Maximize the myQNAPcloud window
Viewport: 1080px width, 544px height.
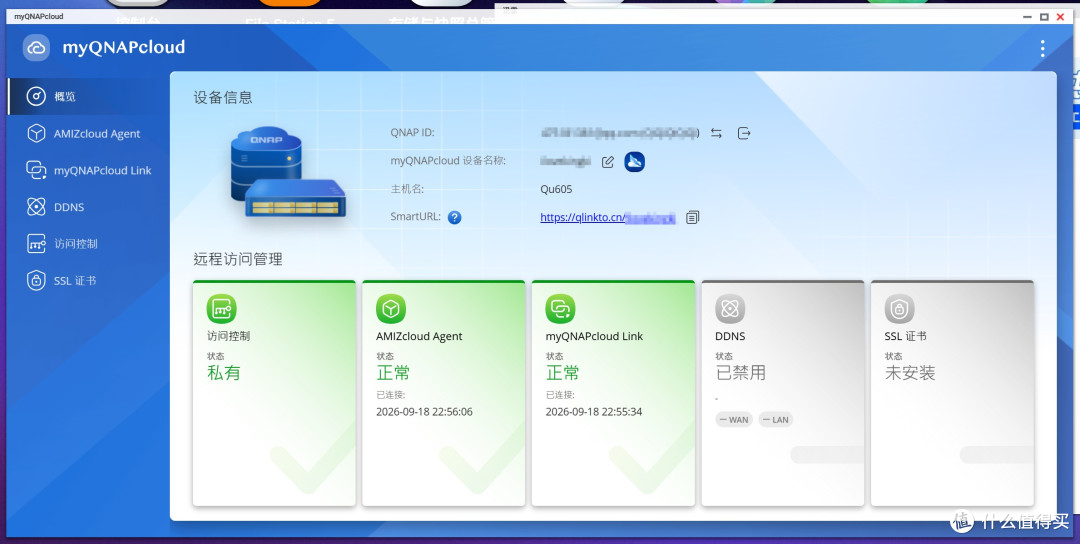1044,17
